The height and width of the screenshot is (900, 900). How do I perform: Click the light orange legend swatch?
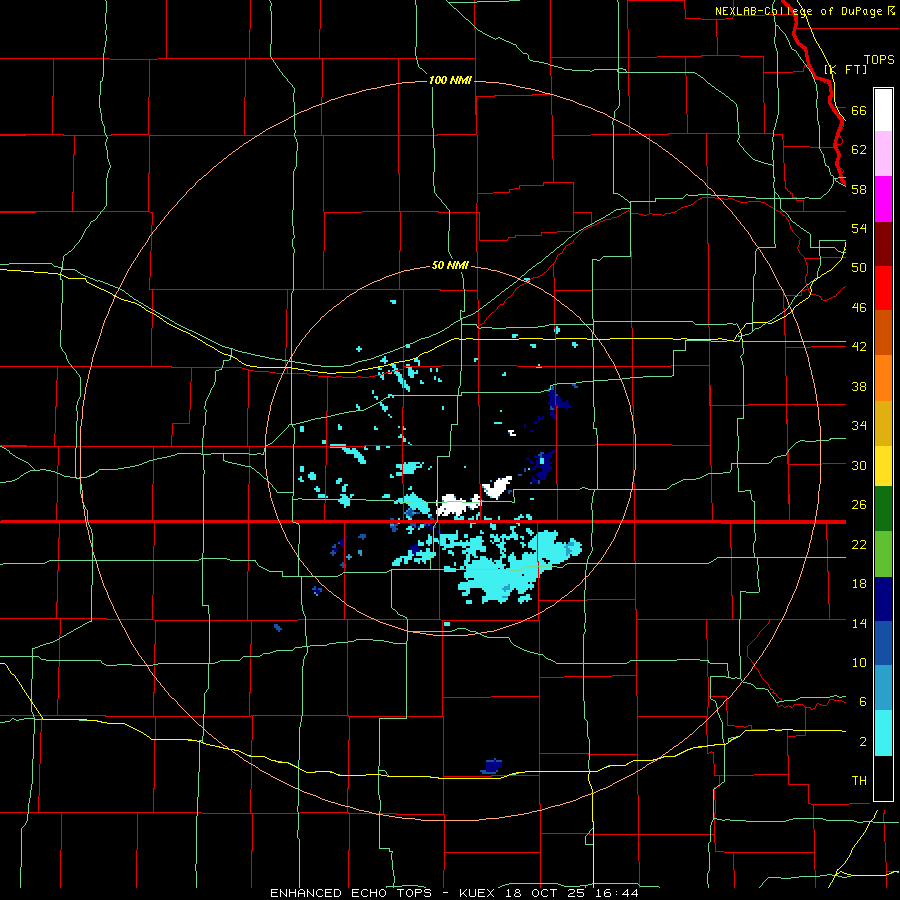tap(883, 378)
